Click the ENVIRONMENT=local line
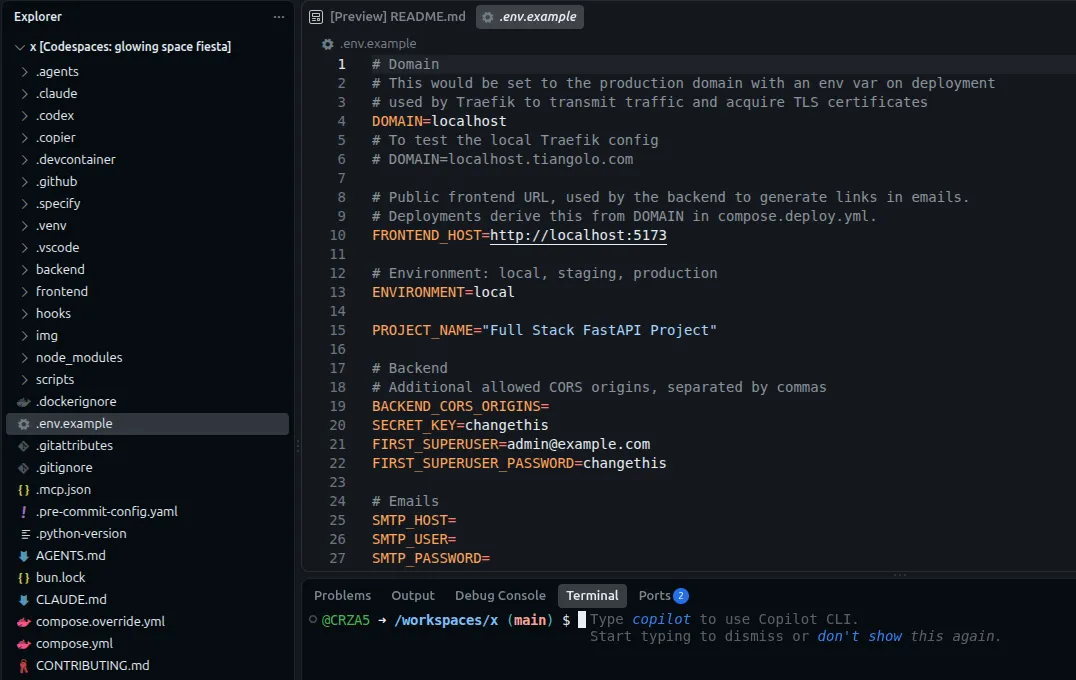This screenshot has height=680, width=1076. tap(443, 292)
